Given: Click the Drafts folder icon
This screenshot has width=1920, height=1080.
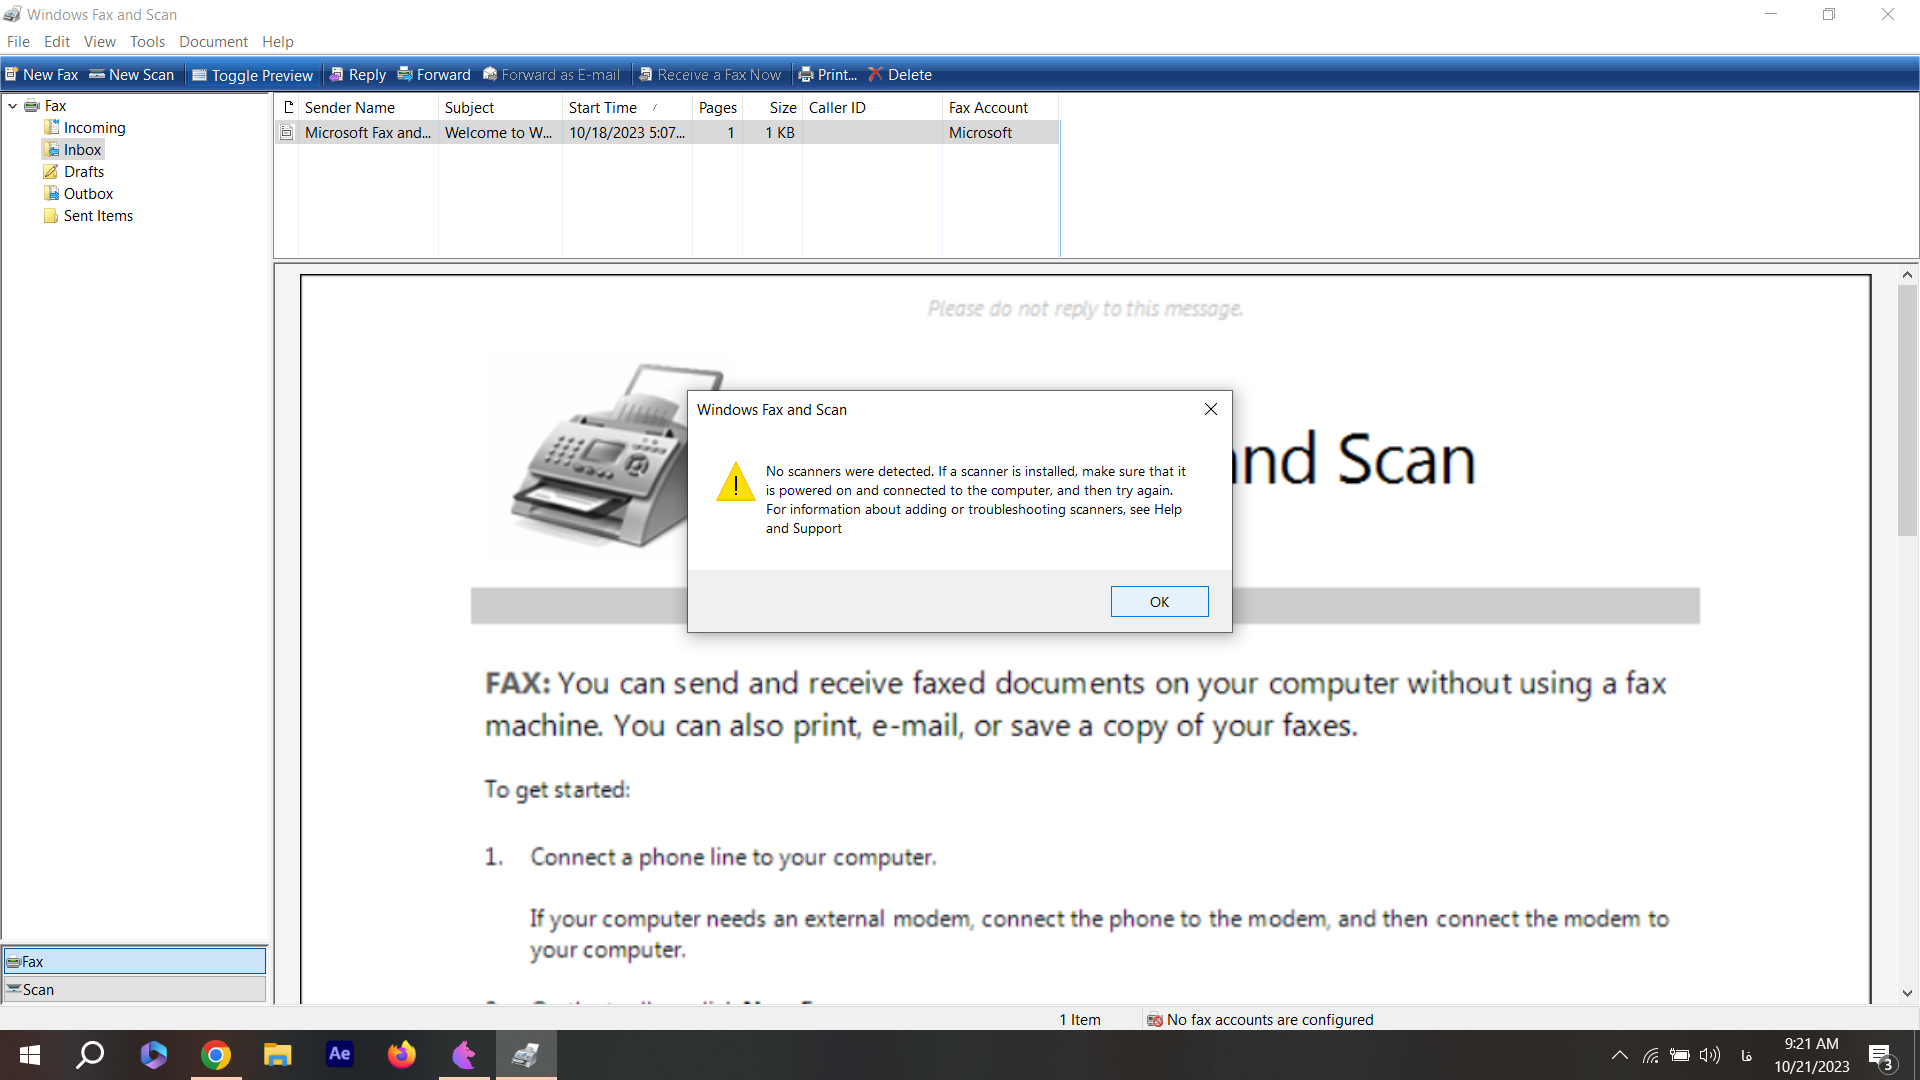Looking at the screenshot, I should pos(51,172).
